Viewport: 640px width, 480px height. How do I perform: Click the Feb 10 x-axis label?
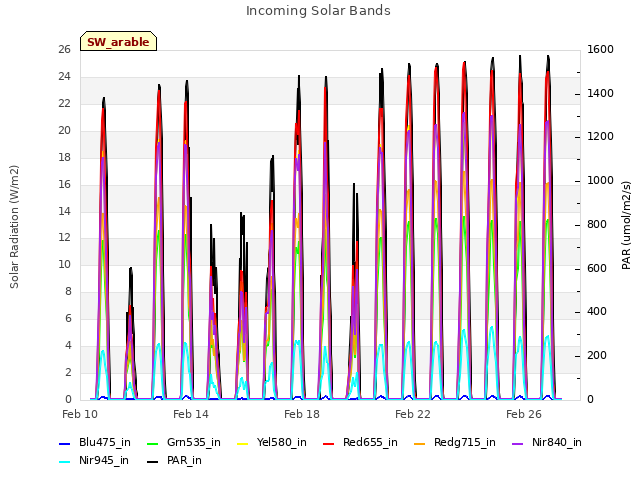coord(80,414)
